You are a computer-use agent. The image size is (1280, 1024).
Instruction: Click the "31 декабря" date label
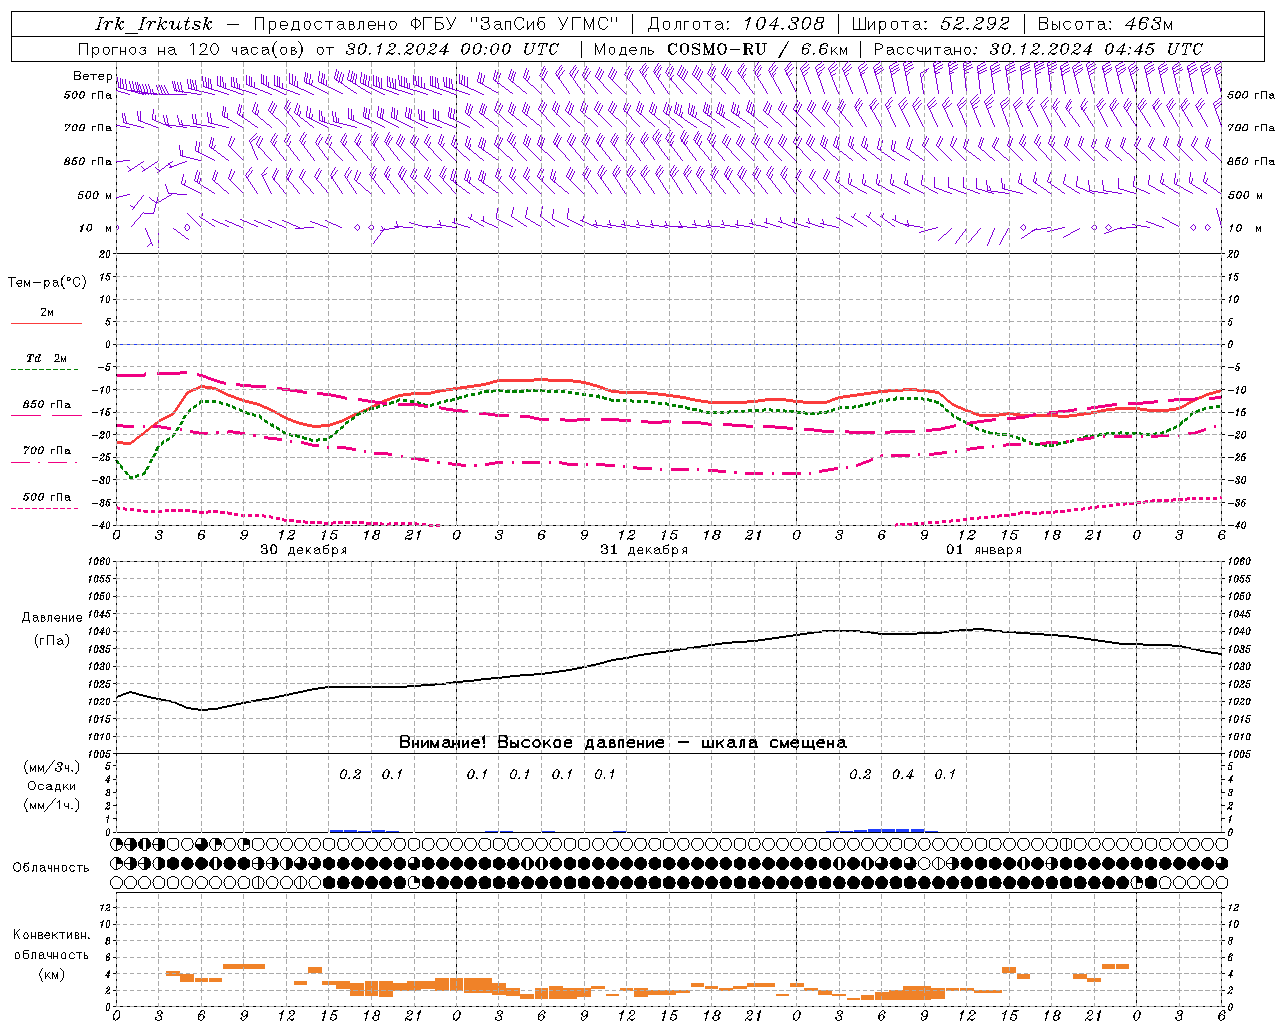coord(643,550)
